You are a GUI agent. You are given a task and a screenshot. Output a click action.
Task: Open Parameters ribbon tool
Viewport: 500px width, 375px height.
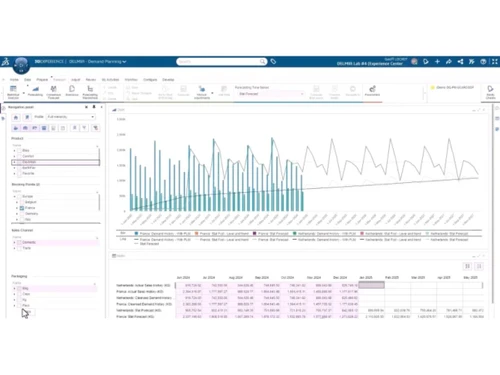[x=372, y=91]
